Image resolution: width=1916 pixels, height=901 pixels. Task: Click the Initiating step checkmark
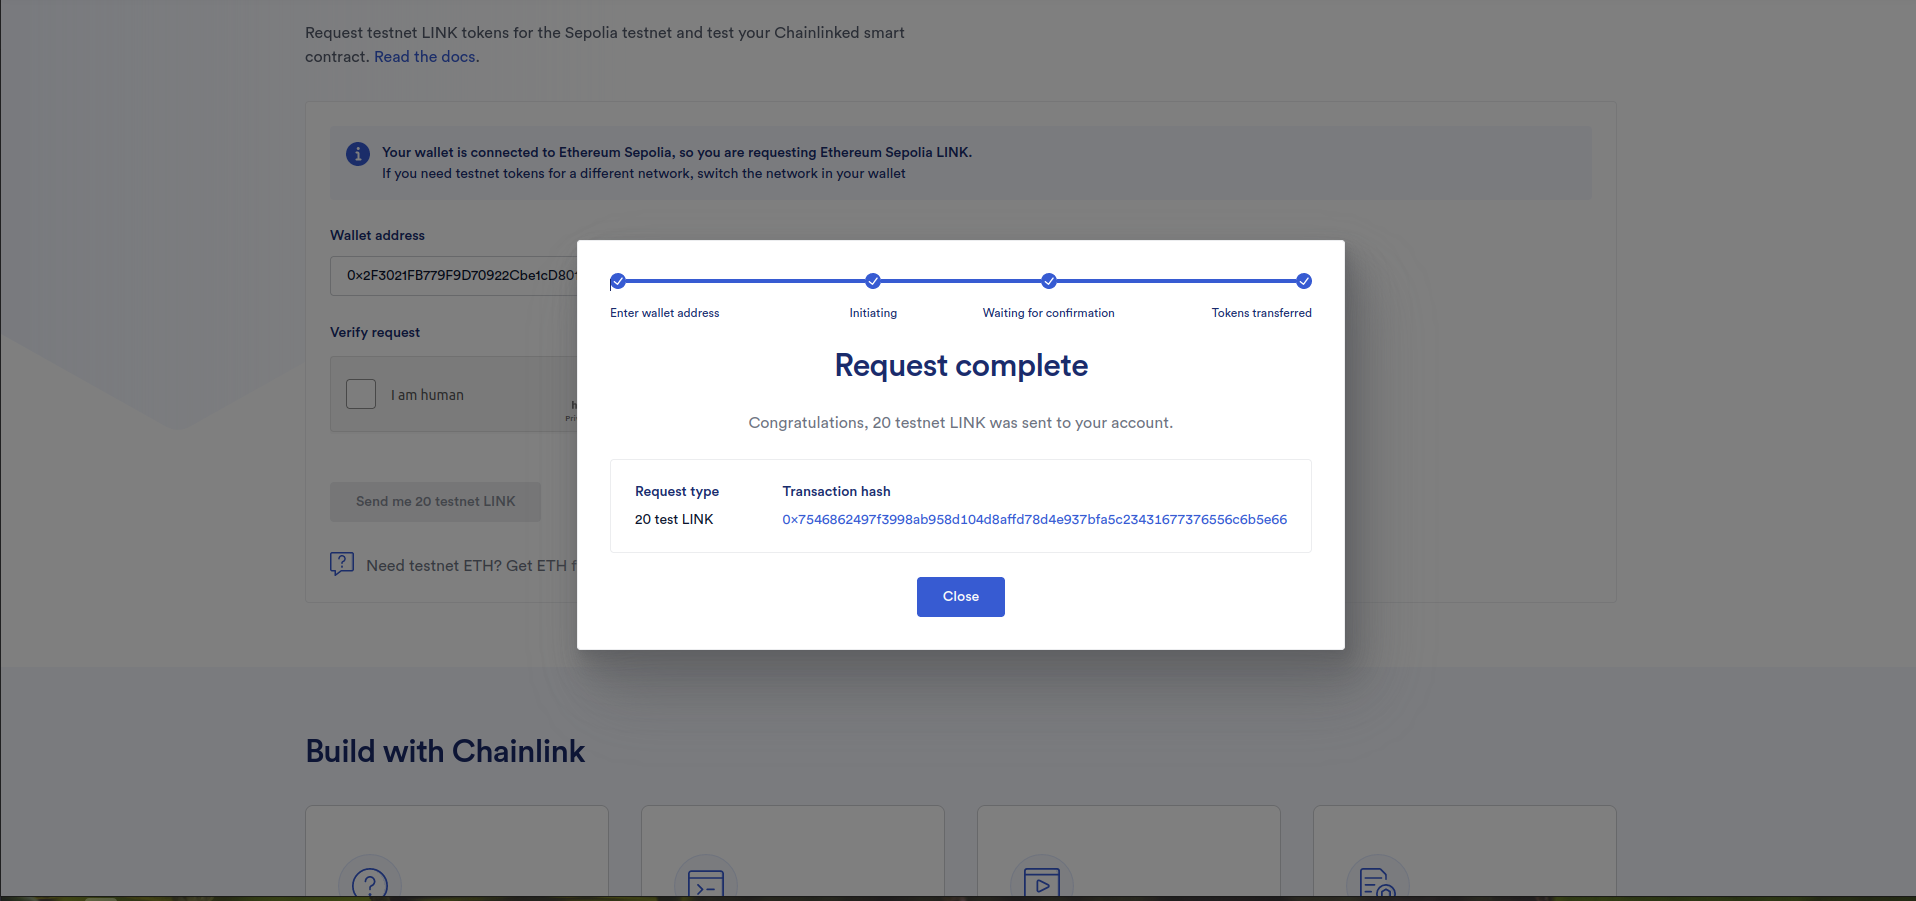pyautogui.click(x=873, y=281)
